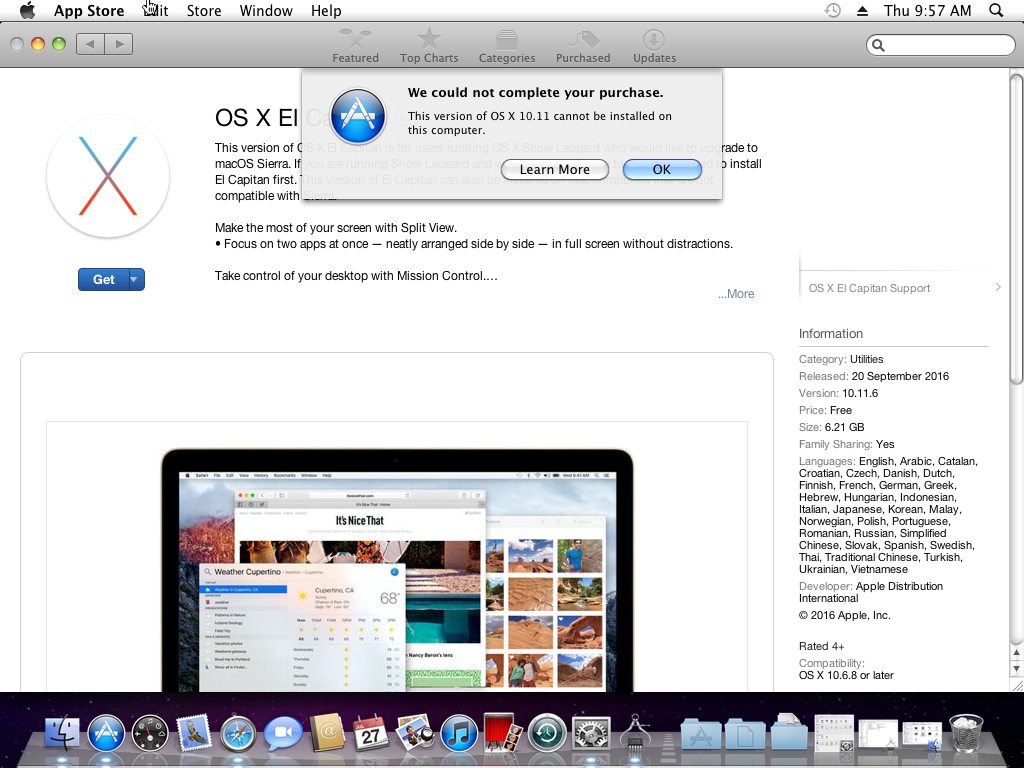Image resolution: width=1024 pixels, height=768 pixels.
Task: Open the Help menu
Action: [326, 10]
